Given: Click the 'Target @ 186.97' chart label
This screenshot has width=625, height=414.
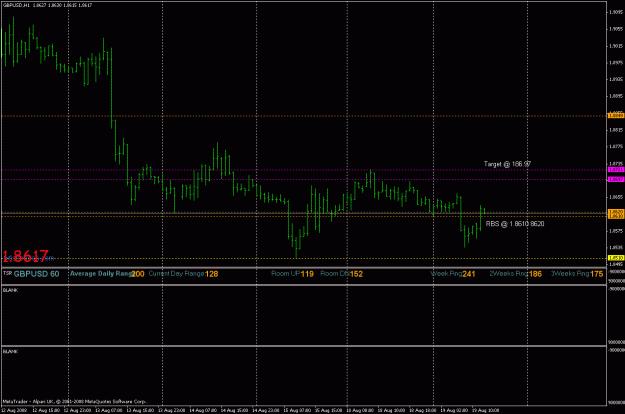Looking at the screenshot, I should point(507,164).
